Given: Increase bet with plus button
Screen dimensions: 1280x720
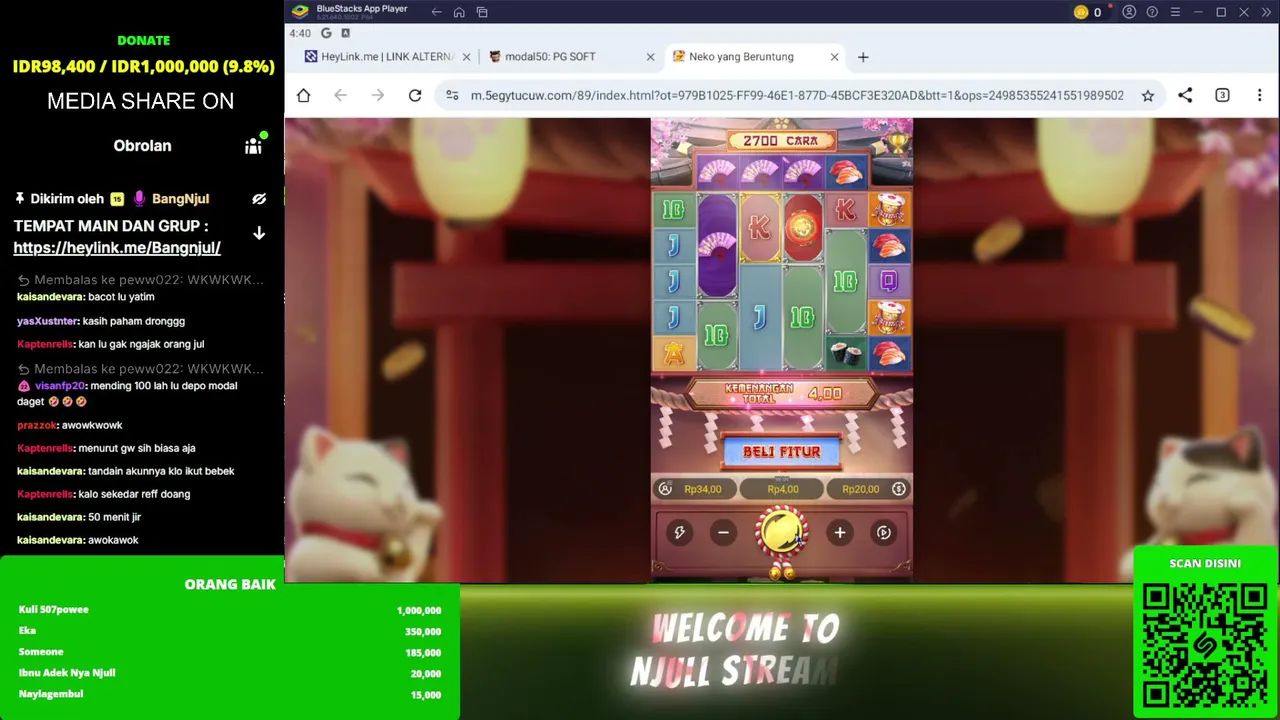Looking at the screenshot, I should click(x=840, y=533).
